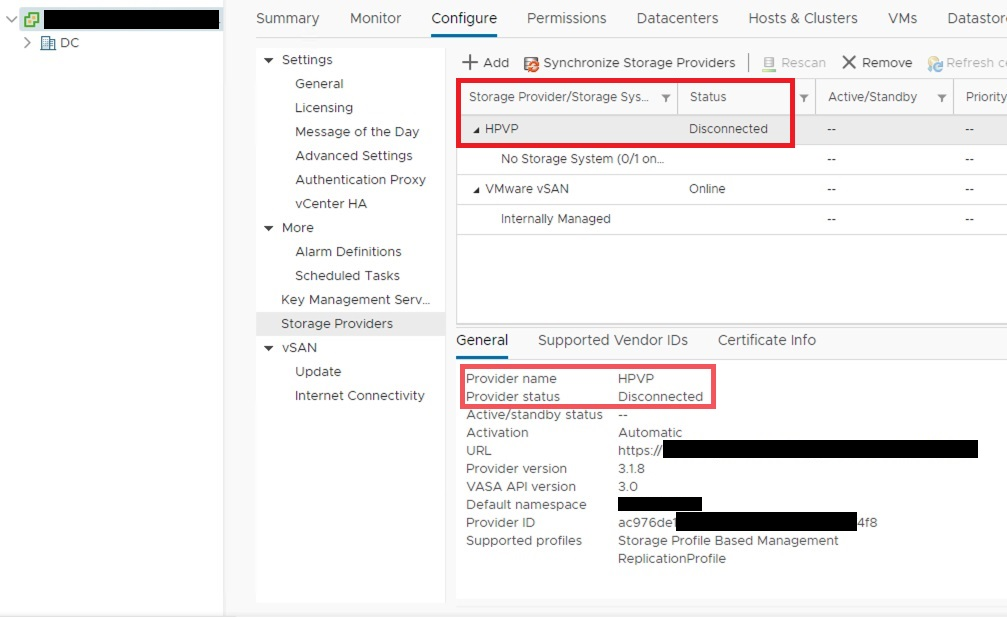The width and height of the screenshot is (1007, 617).
Task: Open filter on Storage Provider column
Action: pos(666,98)
